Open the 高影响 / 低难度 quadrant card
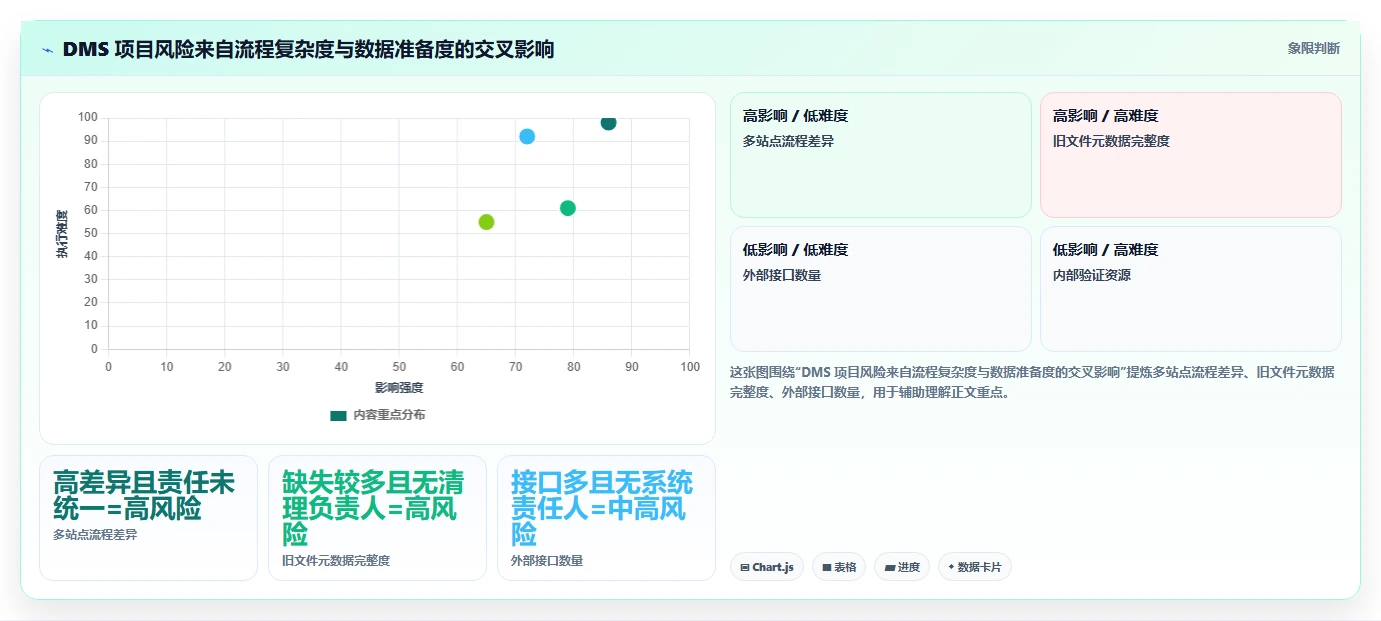Image resolution: width=1381 pixels, height=621 pixels. tap(880, 155)
